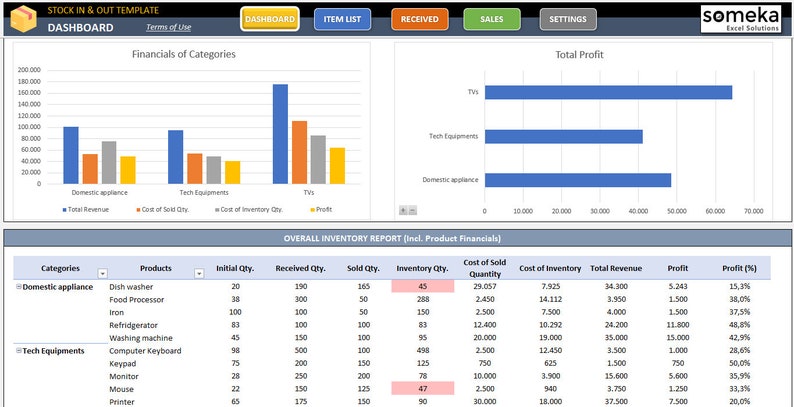Open the Settings section
The height and width of the screenshot is (407, 794).
pyautogui.click(x=568, y=19)
